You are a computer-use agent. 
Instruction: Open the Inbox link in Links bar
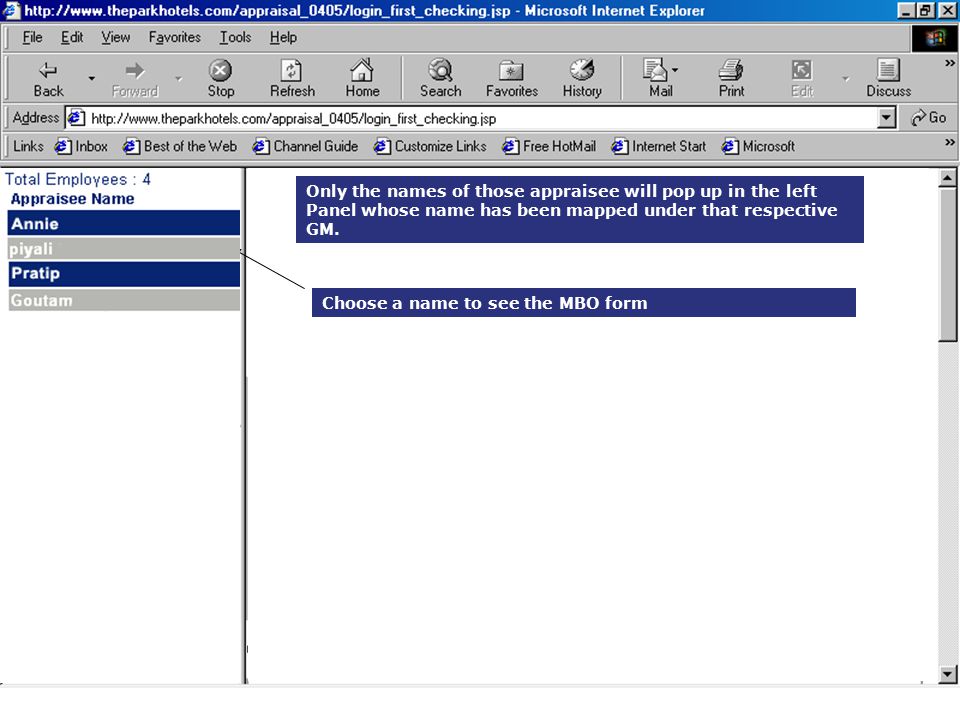pyautogui.click(x=81, y=146)
